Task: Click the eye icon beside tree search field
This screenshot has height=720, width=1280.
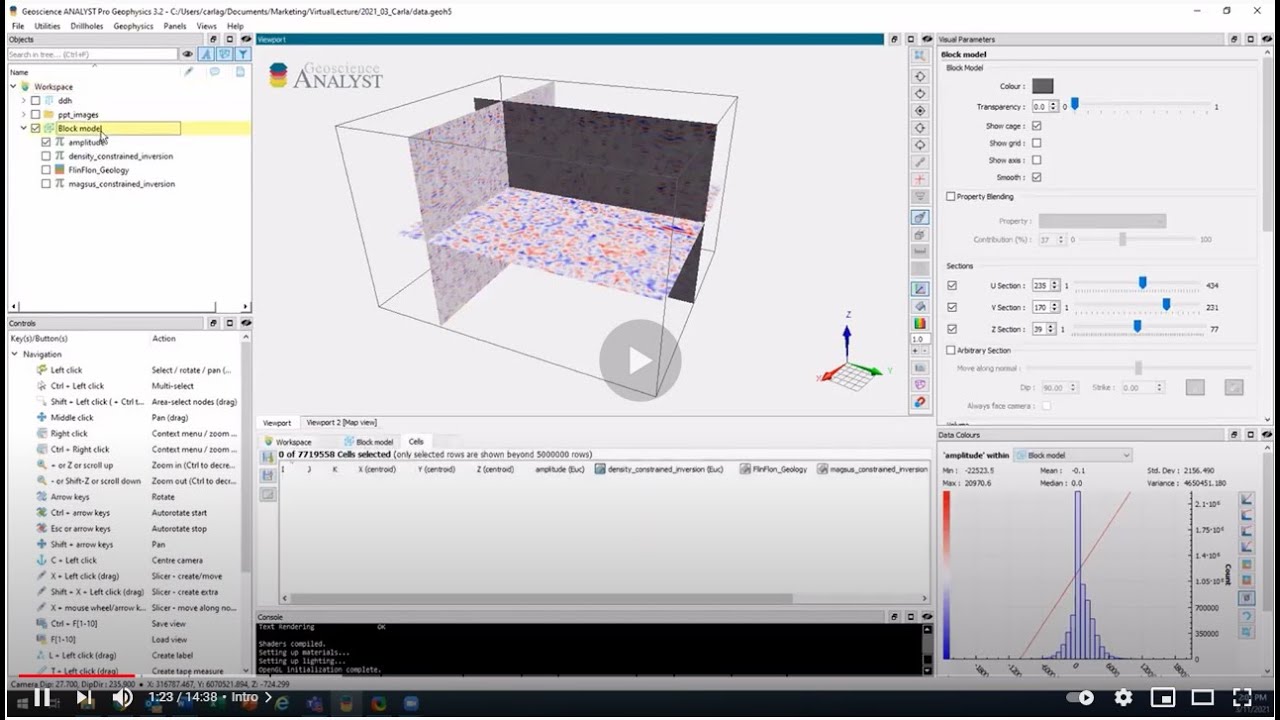Action: click(187, 54)
